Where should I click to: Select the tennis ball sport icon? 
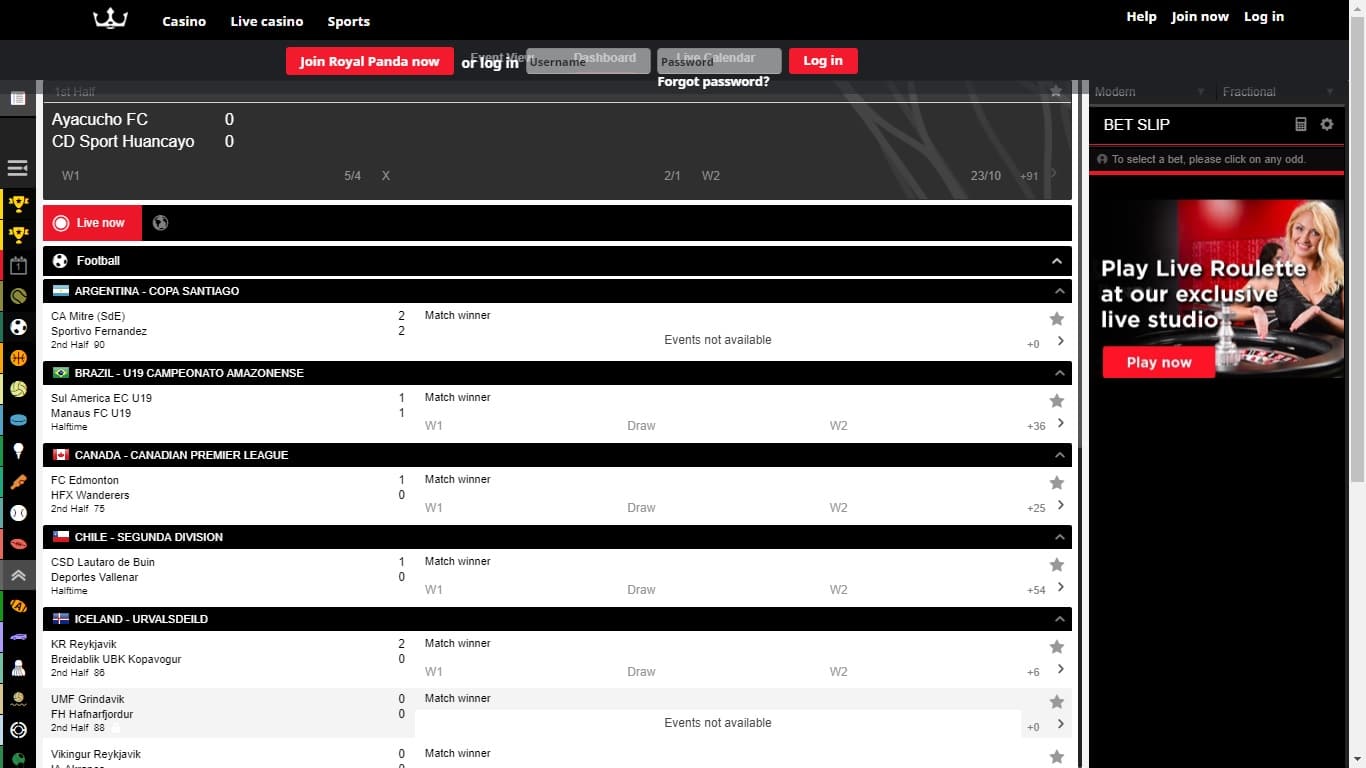(18, 296)
